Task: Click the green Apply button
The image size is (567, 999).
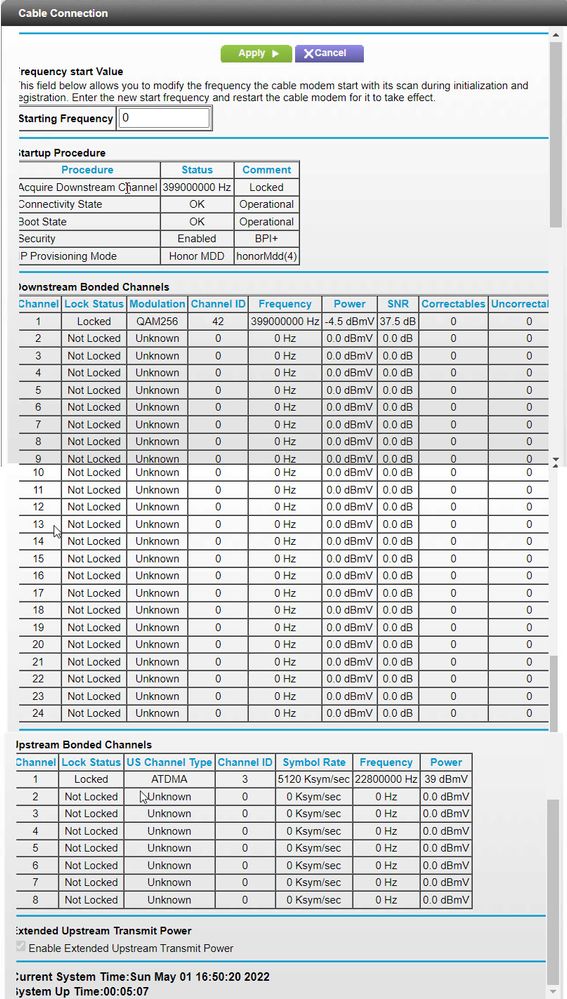Action: pos(256,54)
